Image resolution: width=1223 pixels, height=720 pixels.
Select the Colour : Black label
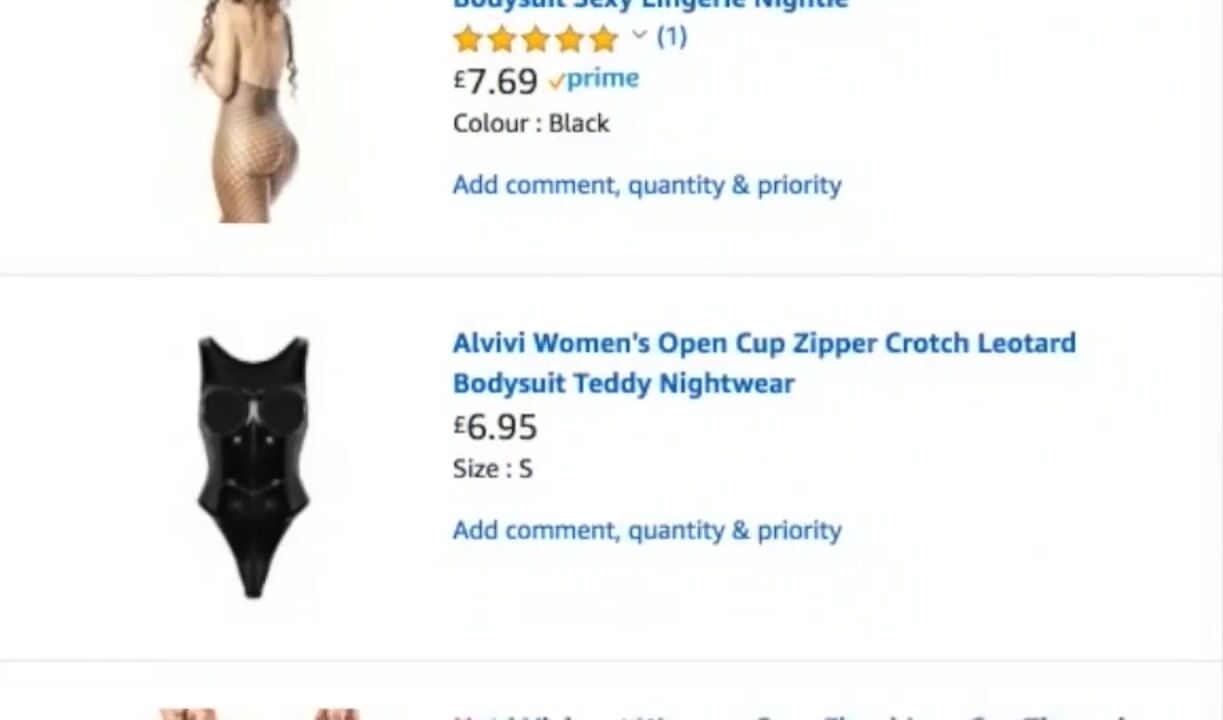[531, 123]
